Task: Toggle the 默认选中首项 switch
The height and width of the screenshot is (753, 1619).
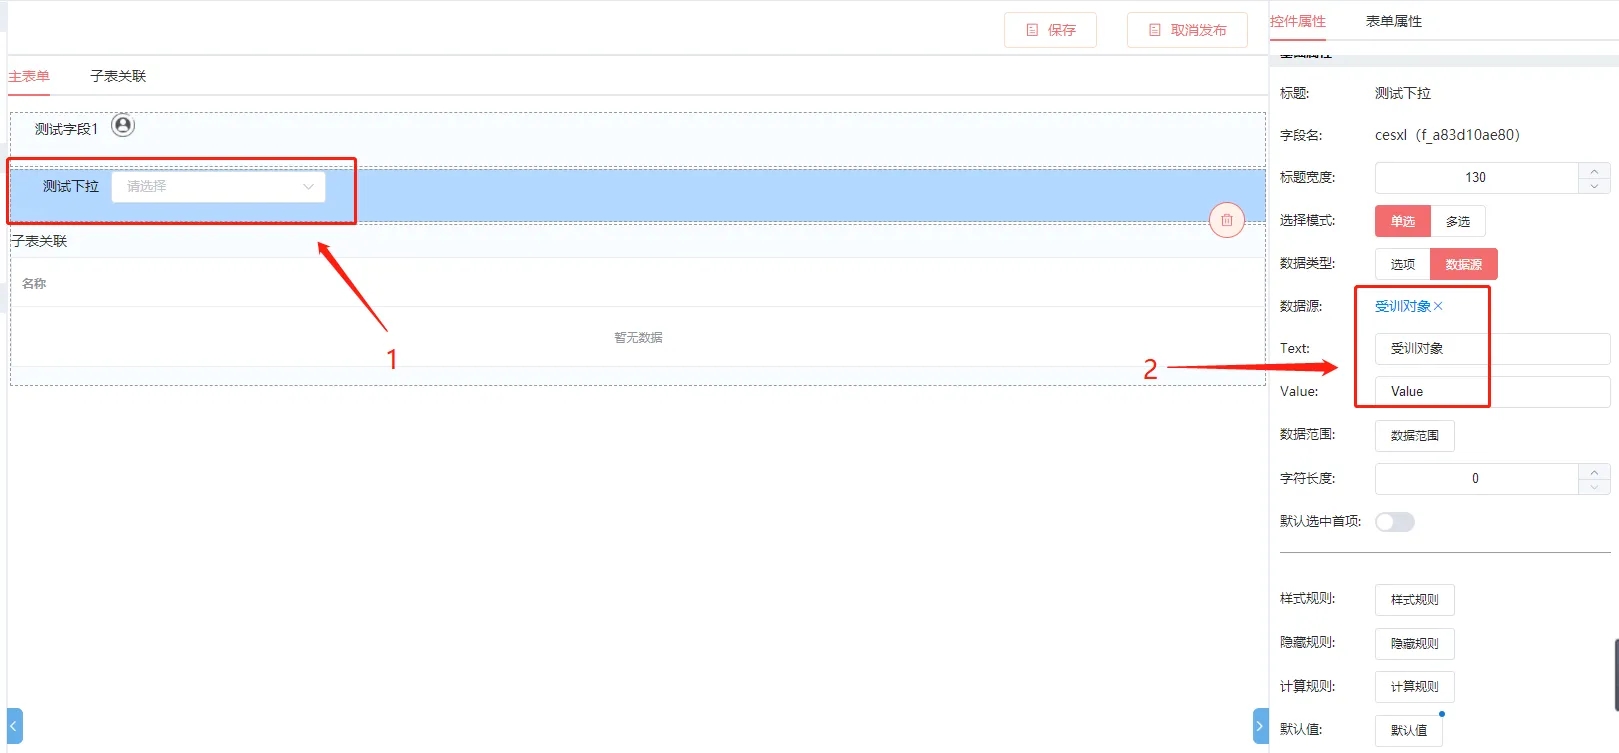Action: pos(1394,522)
